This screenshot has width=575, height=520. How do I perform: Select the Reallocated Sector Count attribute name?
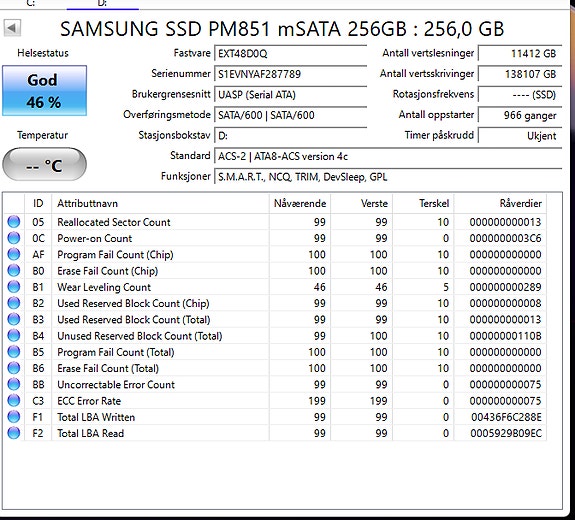point(114,222)
